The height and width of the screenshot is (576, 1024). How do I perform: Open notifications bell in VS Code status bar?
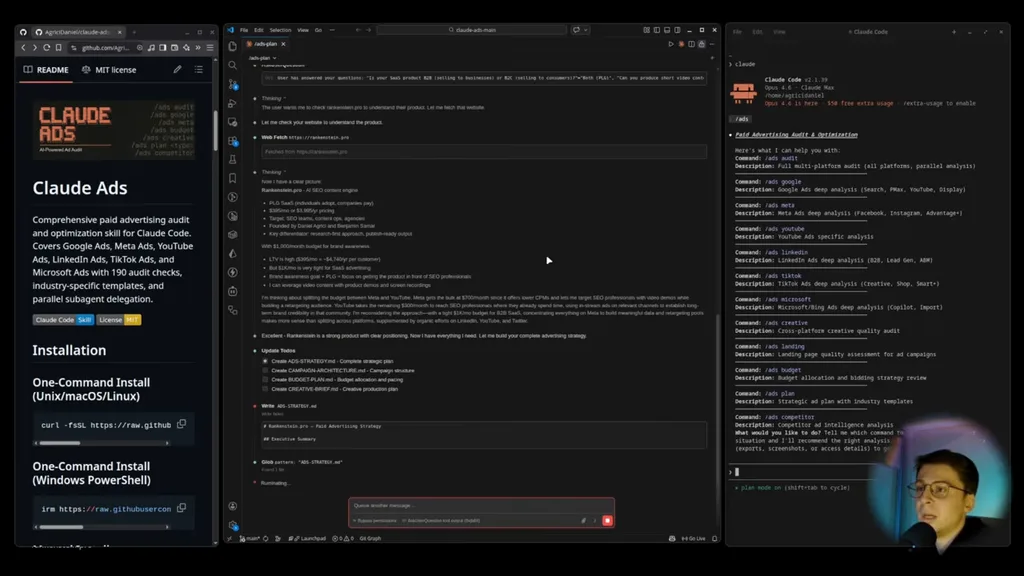tap(714, 539)
